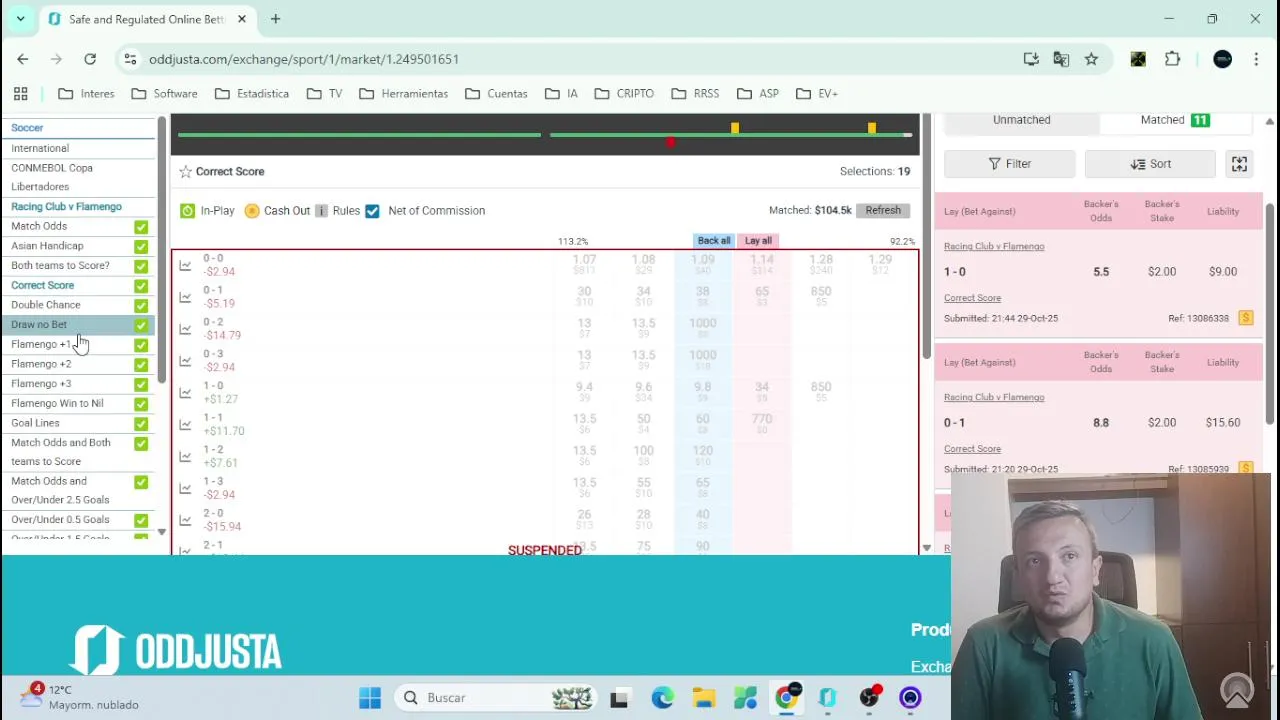Open the chart icon for 1 - 2 row
1280x720 pixels.
(x=185, y=457)
